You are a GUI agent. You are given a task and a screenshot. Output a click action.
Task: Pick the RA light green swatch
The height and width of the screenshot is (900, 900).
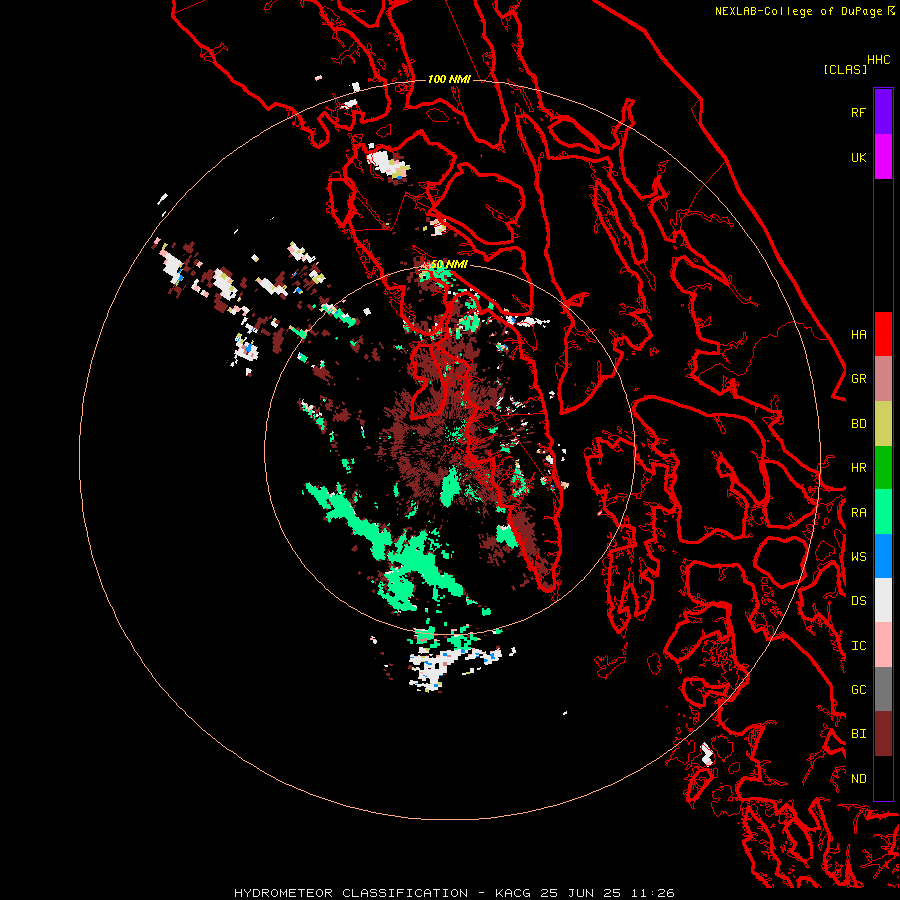point(883,512)
